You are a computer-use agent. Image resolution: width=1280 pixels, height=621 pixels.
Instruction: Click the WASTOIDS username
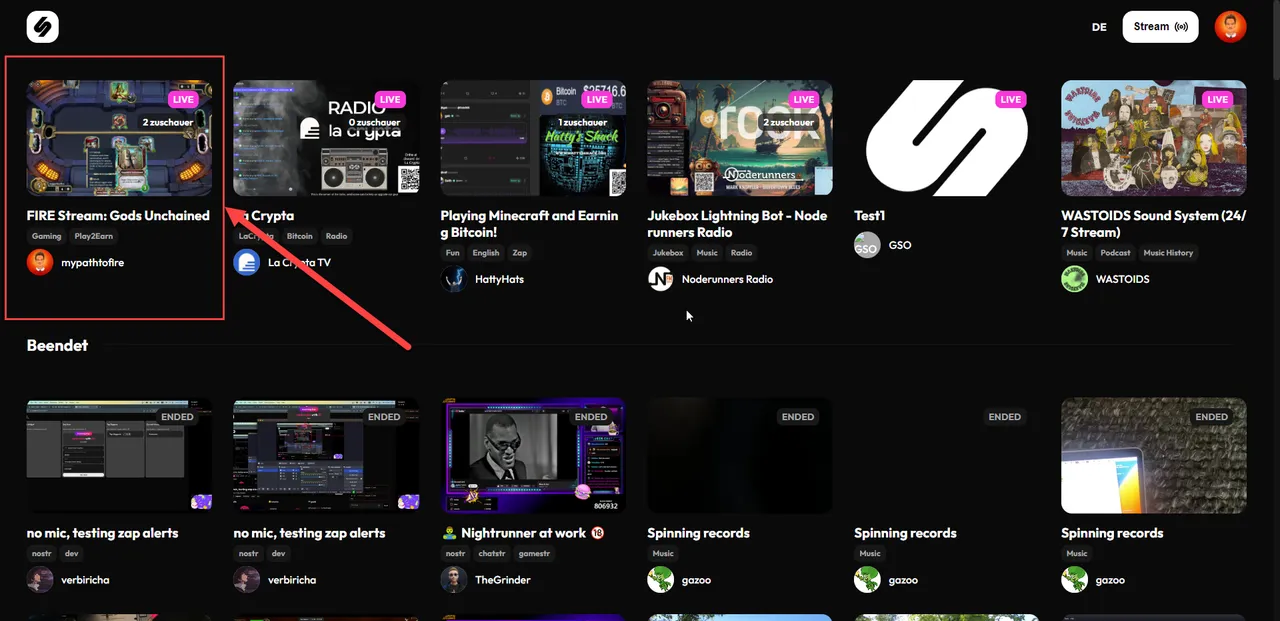tap(1122, 279)
